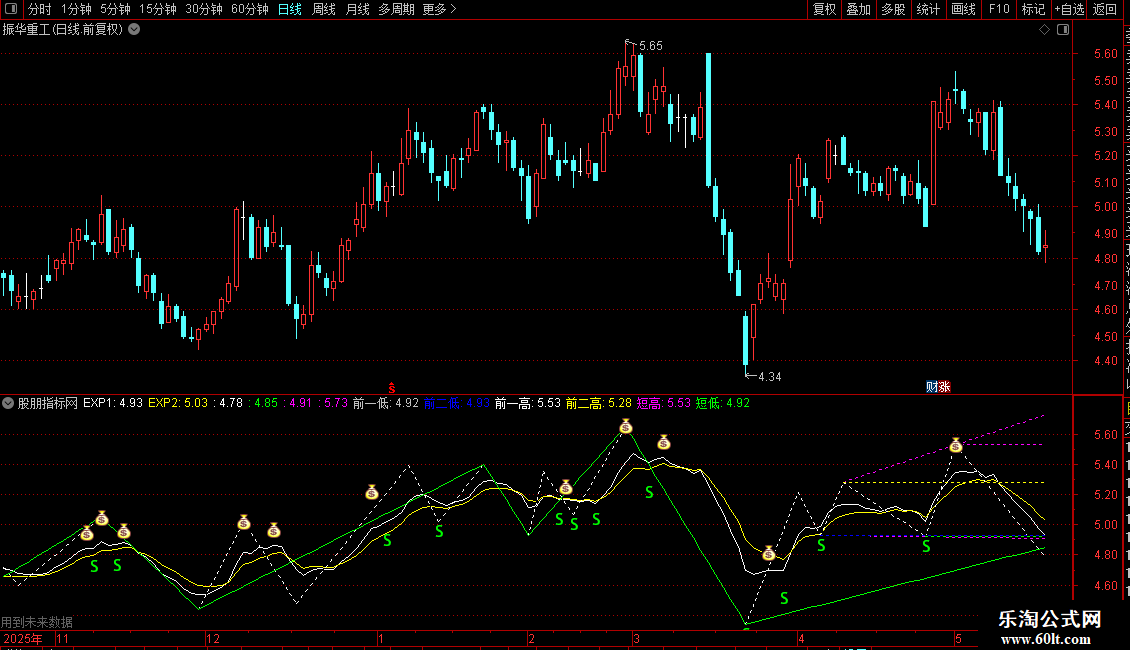Switch to 月线 monthly chart
Image resolution: width=1130 pixels, height=650 pixels.
click(x=357, y=9)
